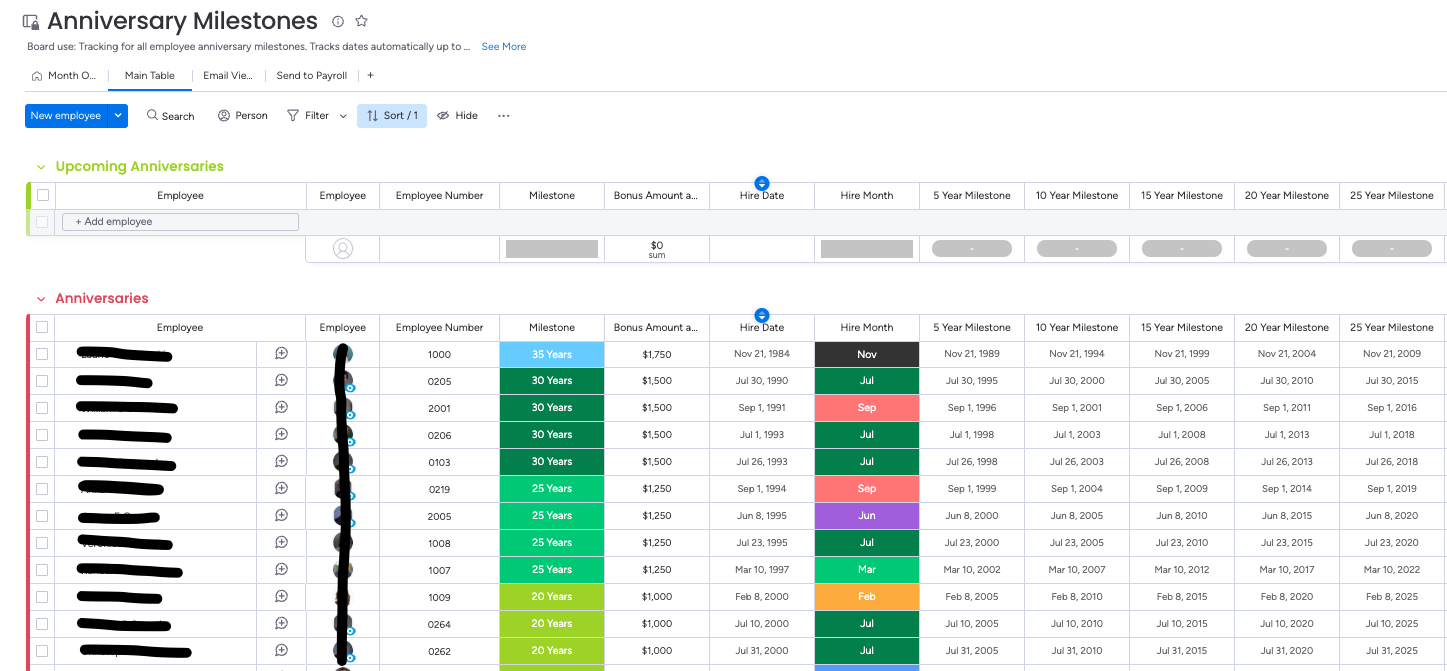The width and height of the screenshot is (1447, 671).
Task: Select all in Upcoming Anniversaries header checkbox
Action: click(x=43, y=195)
